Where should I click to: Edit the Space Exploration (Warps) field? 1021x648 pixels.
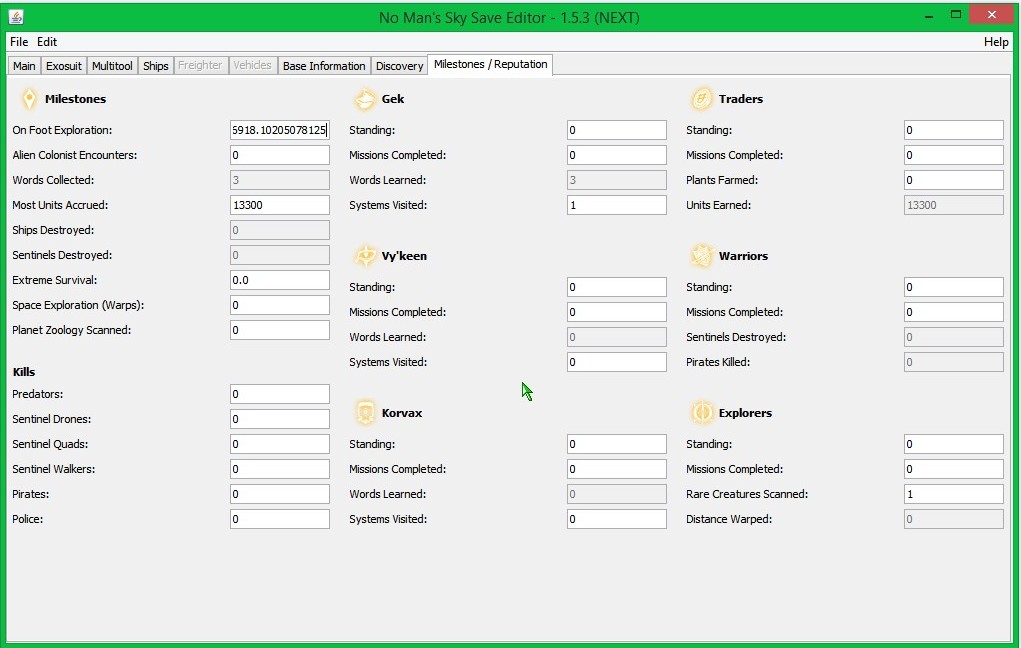click(280, 305)
